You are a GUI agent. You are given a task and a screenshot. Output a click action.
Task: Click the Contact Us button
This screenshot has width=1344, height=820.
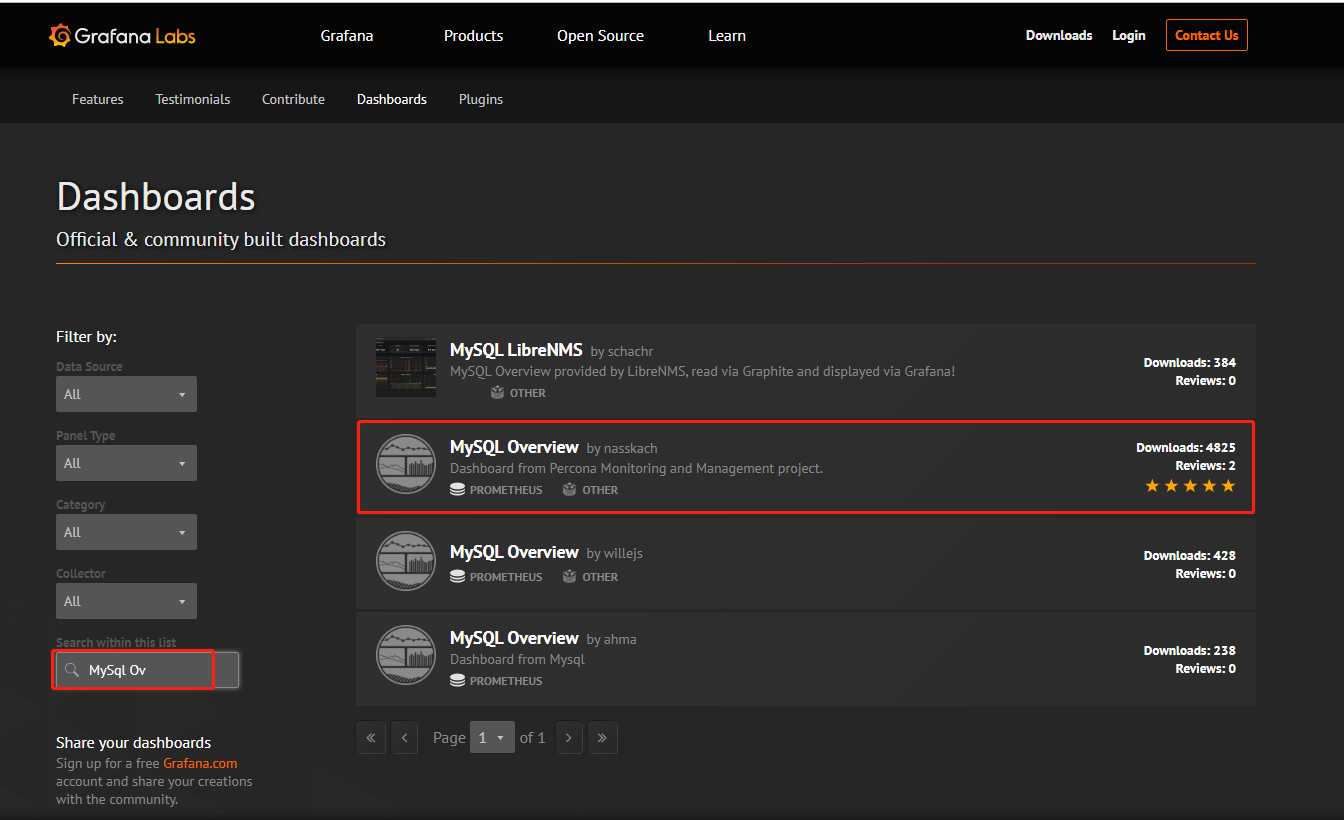[1207, 35]
